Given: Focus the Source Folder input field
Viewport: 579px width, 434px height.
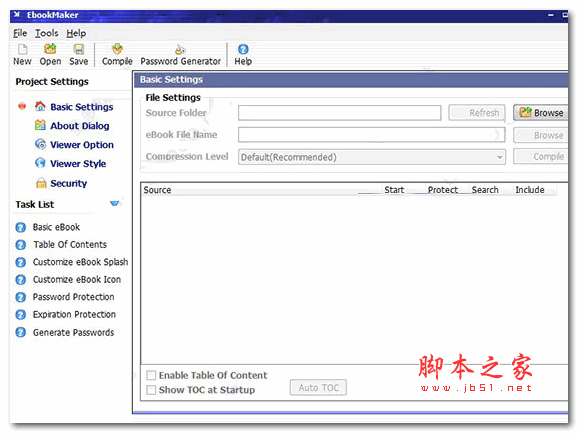Looking at the screenshot, I should 340,113.
